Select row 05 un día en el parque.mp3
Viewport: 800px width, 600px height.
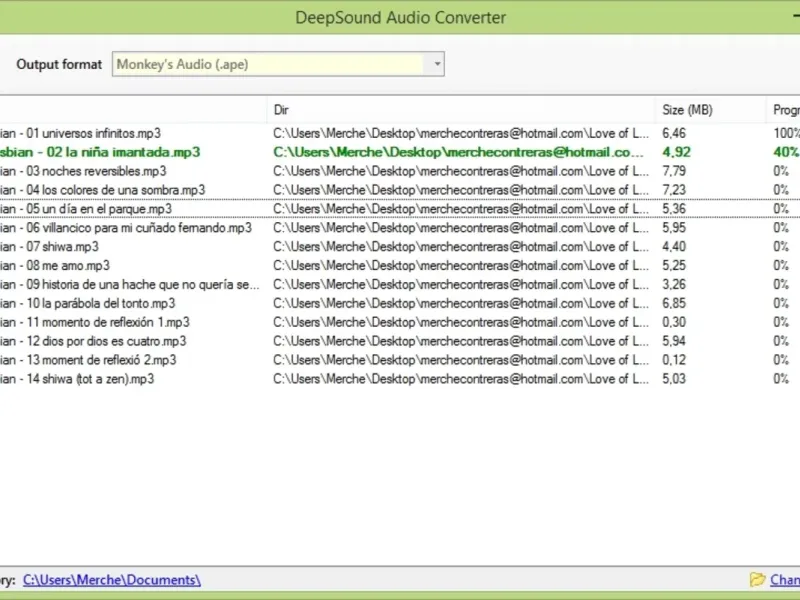tap(400, 209)
